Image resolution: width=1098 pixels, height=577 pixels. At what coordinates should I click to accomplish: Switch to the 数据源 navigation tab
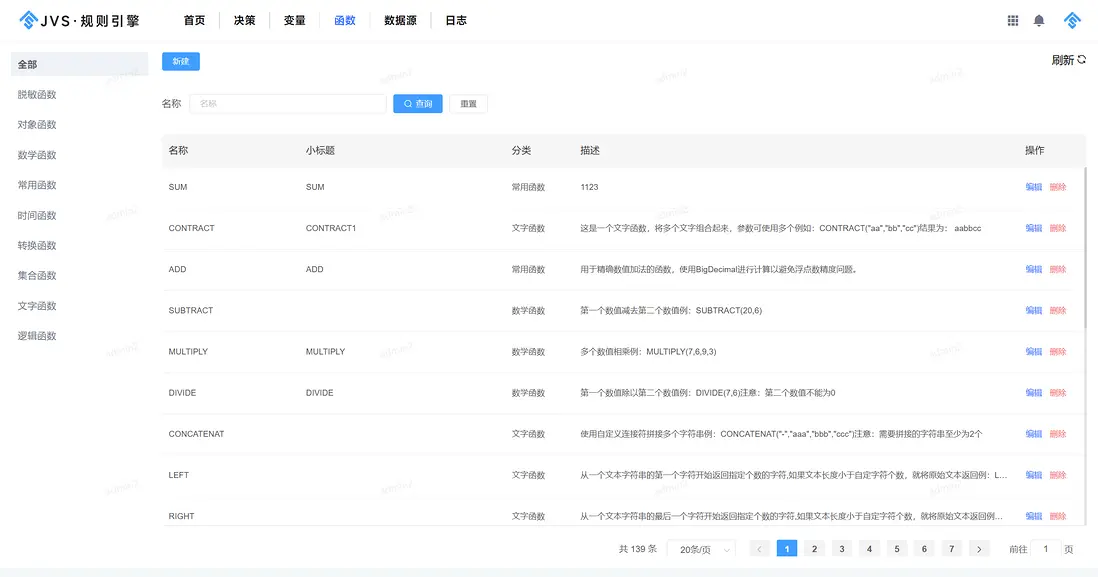tap(400, 19)
